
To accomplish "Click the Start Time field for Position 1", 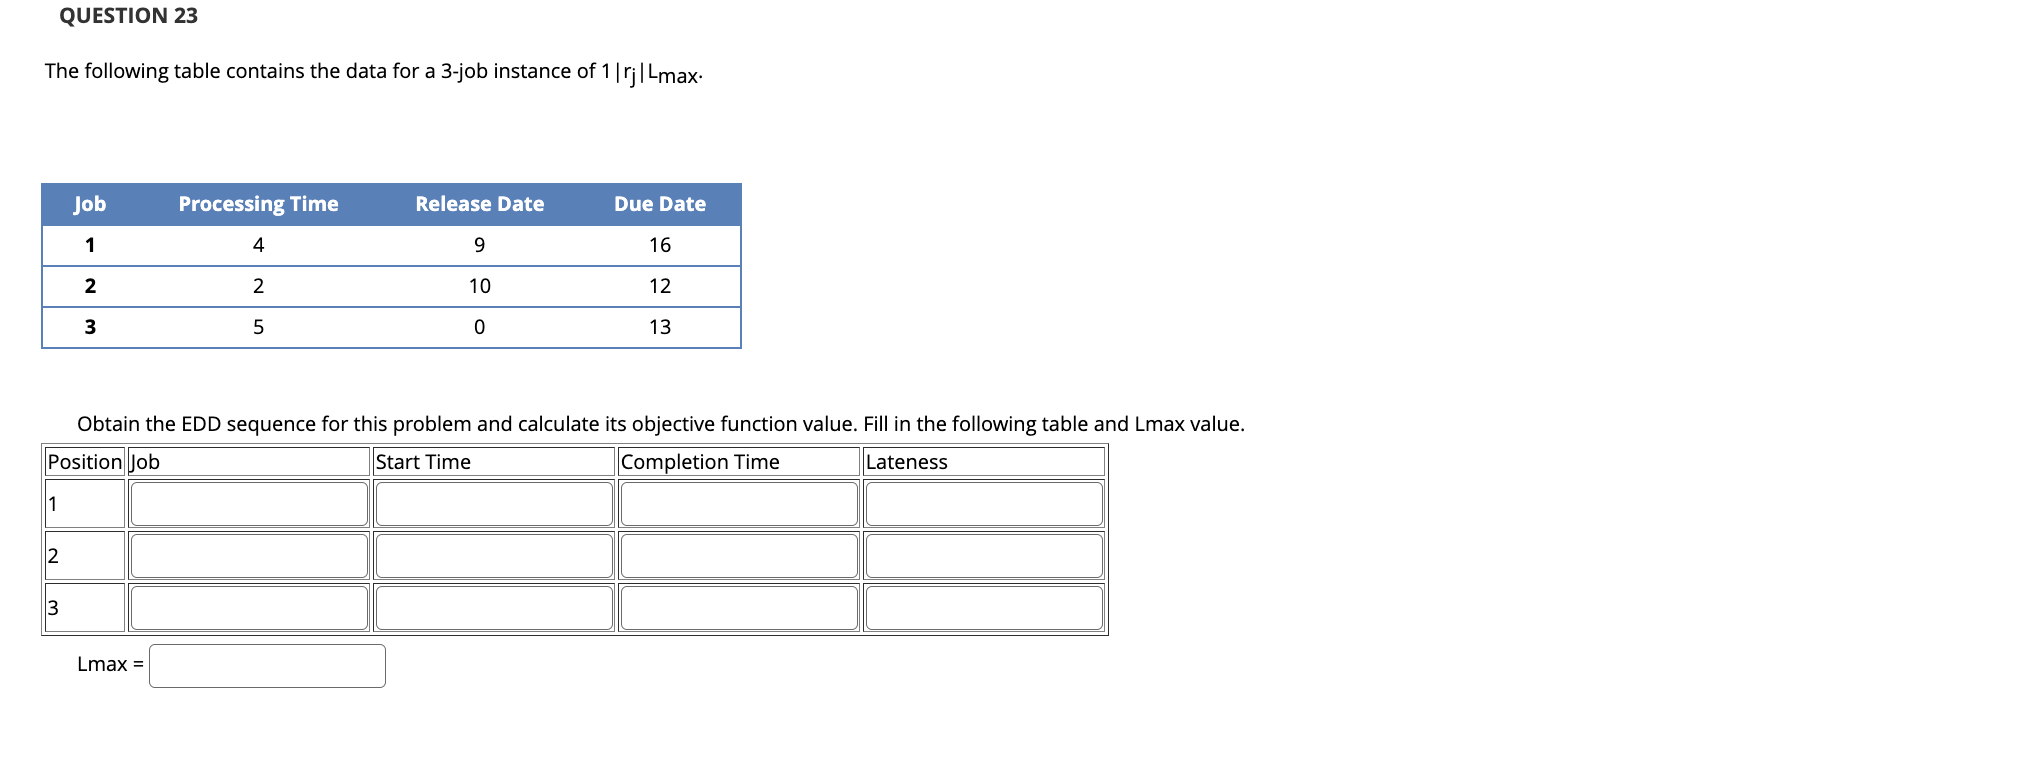I will click(x=494, y=503).
